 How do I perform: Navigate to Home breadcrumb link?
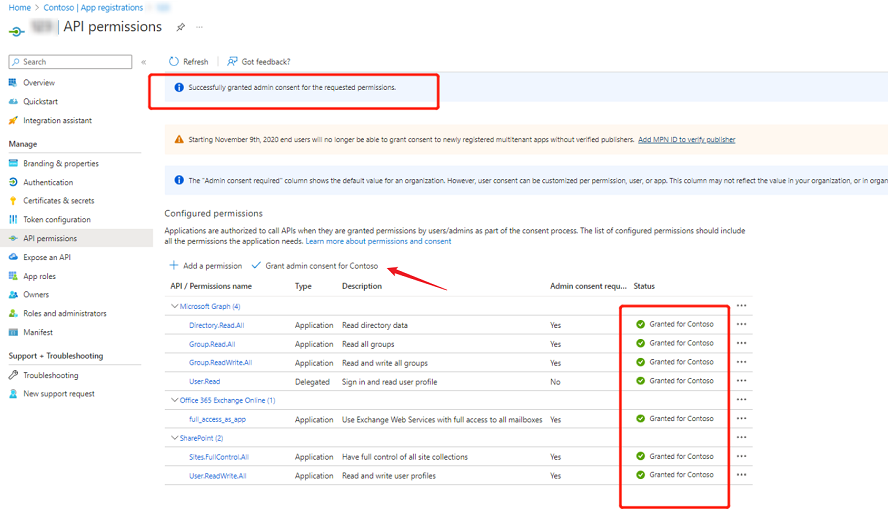click(19, 8)
